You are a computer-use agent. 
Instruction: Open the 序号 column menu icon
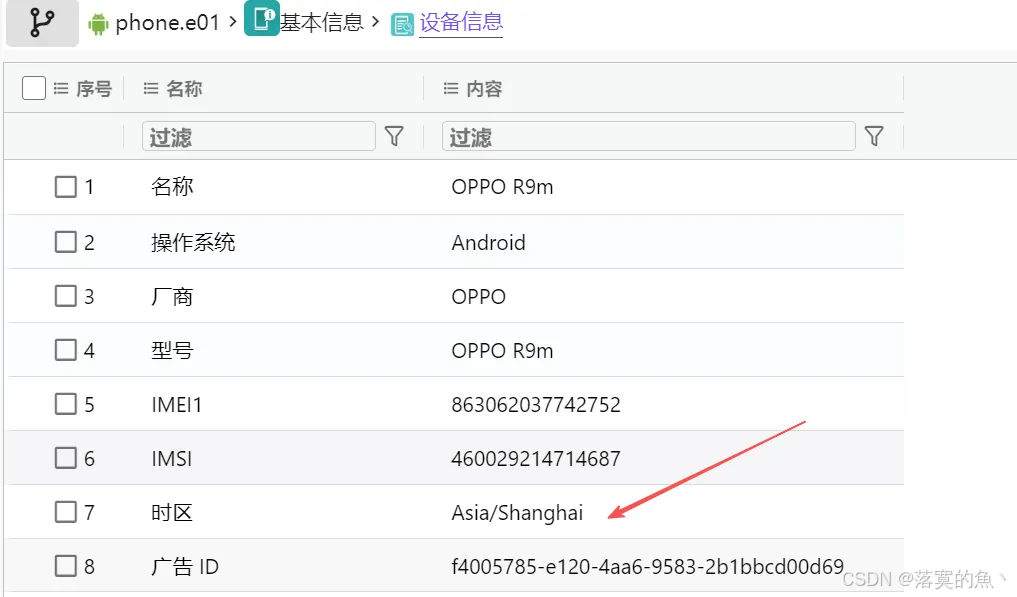click(x=61, y=88)
